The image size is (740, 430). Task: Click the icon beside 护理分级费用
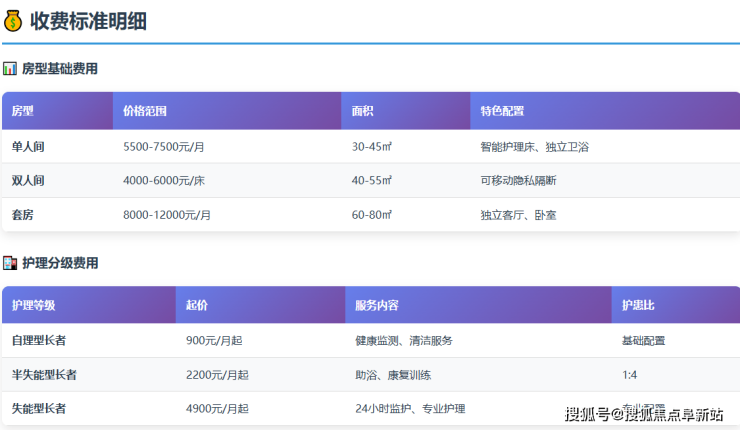point(10,263)
